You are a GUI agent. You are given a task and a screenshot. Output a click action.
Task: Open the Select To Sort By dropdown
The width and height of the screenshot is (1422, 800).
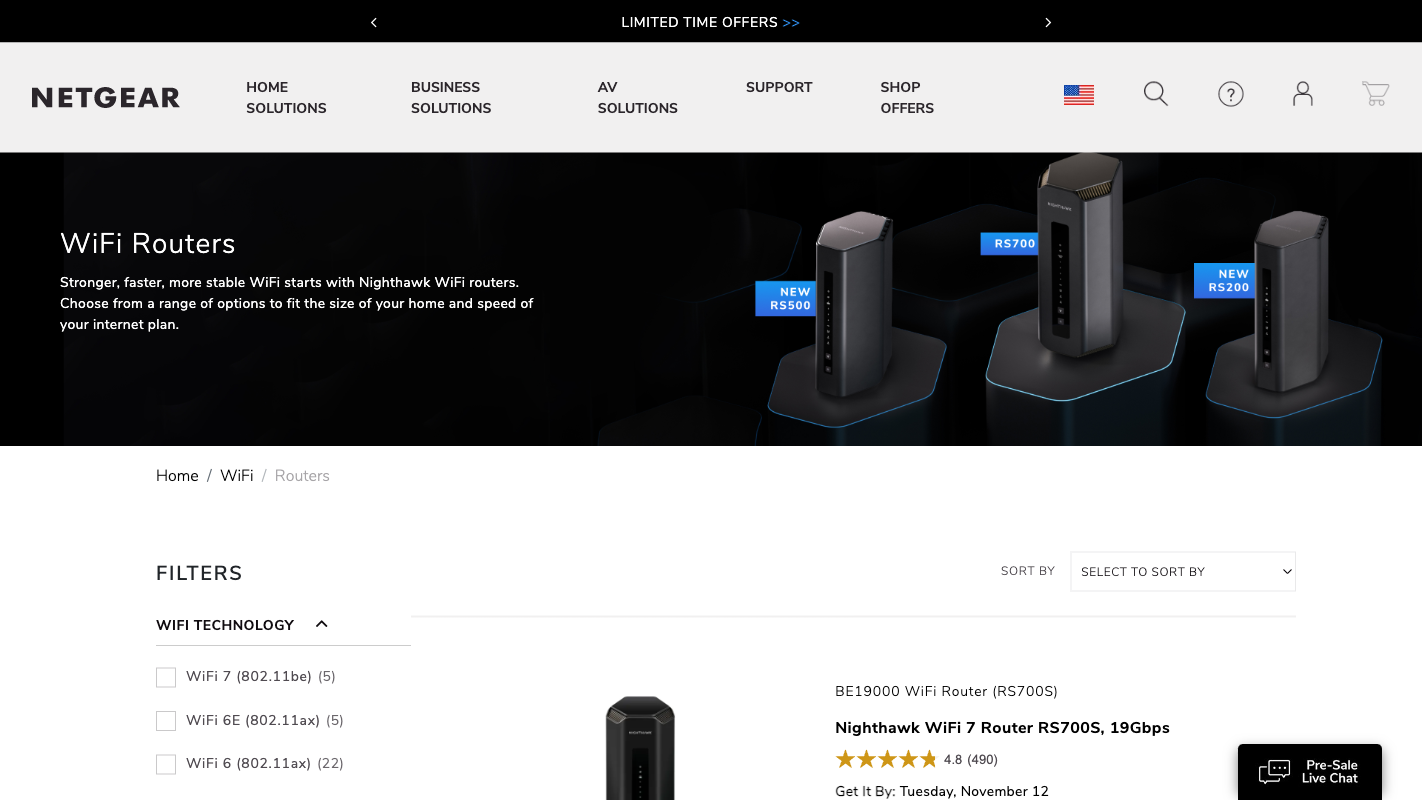(x=1183, y=571)
